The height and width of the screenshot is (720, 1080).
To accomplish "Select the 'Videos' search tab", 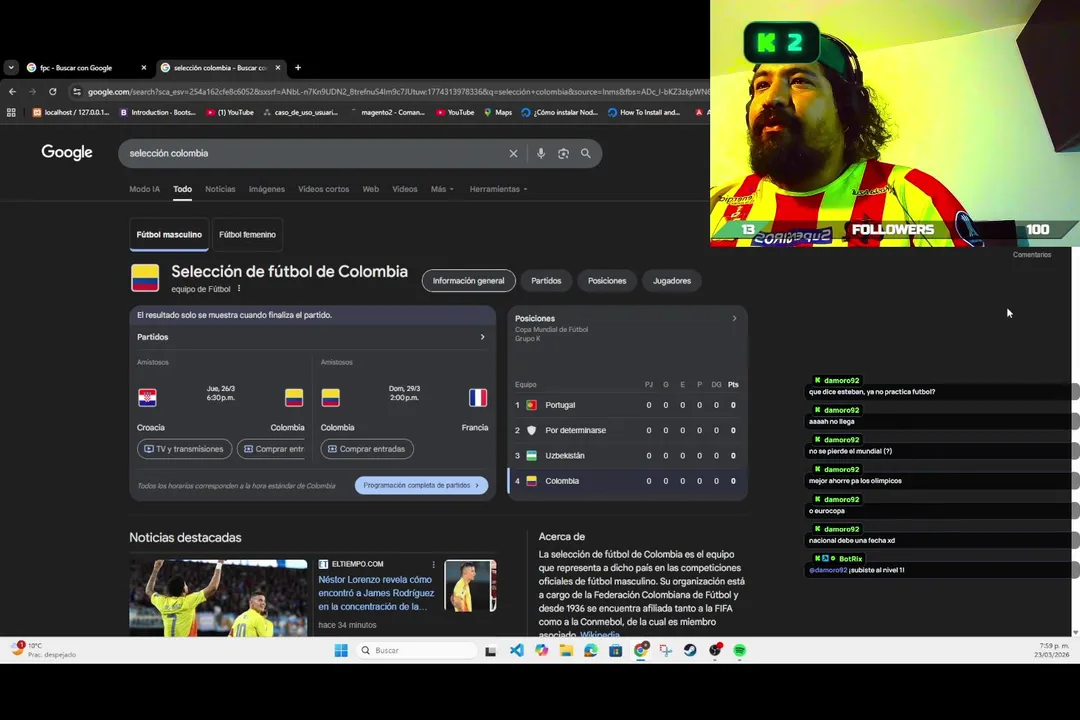I will (x=405, y=189).
